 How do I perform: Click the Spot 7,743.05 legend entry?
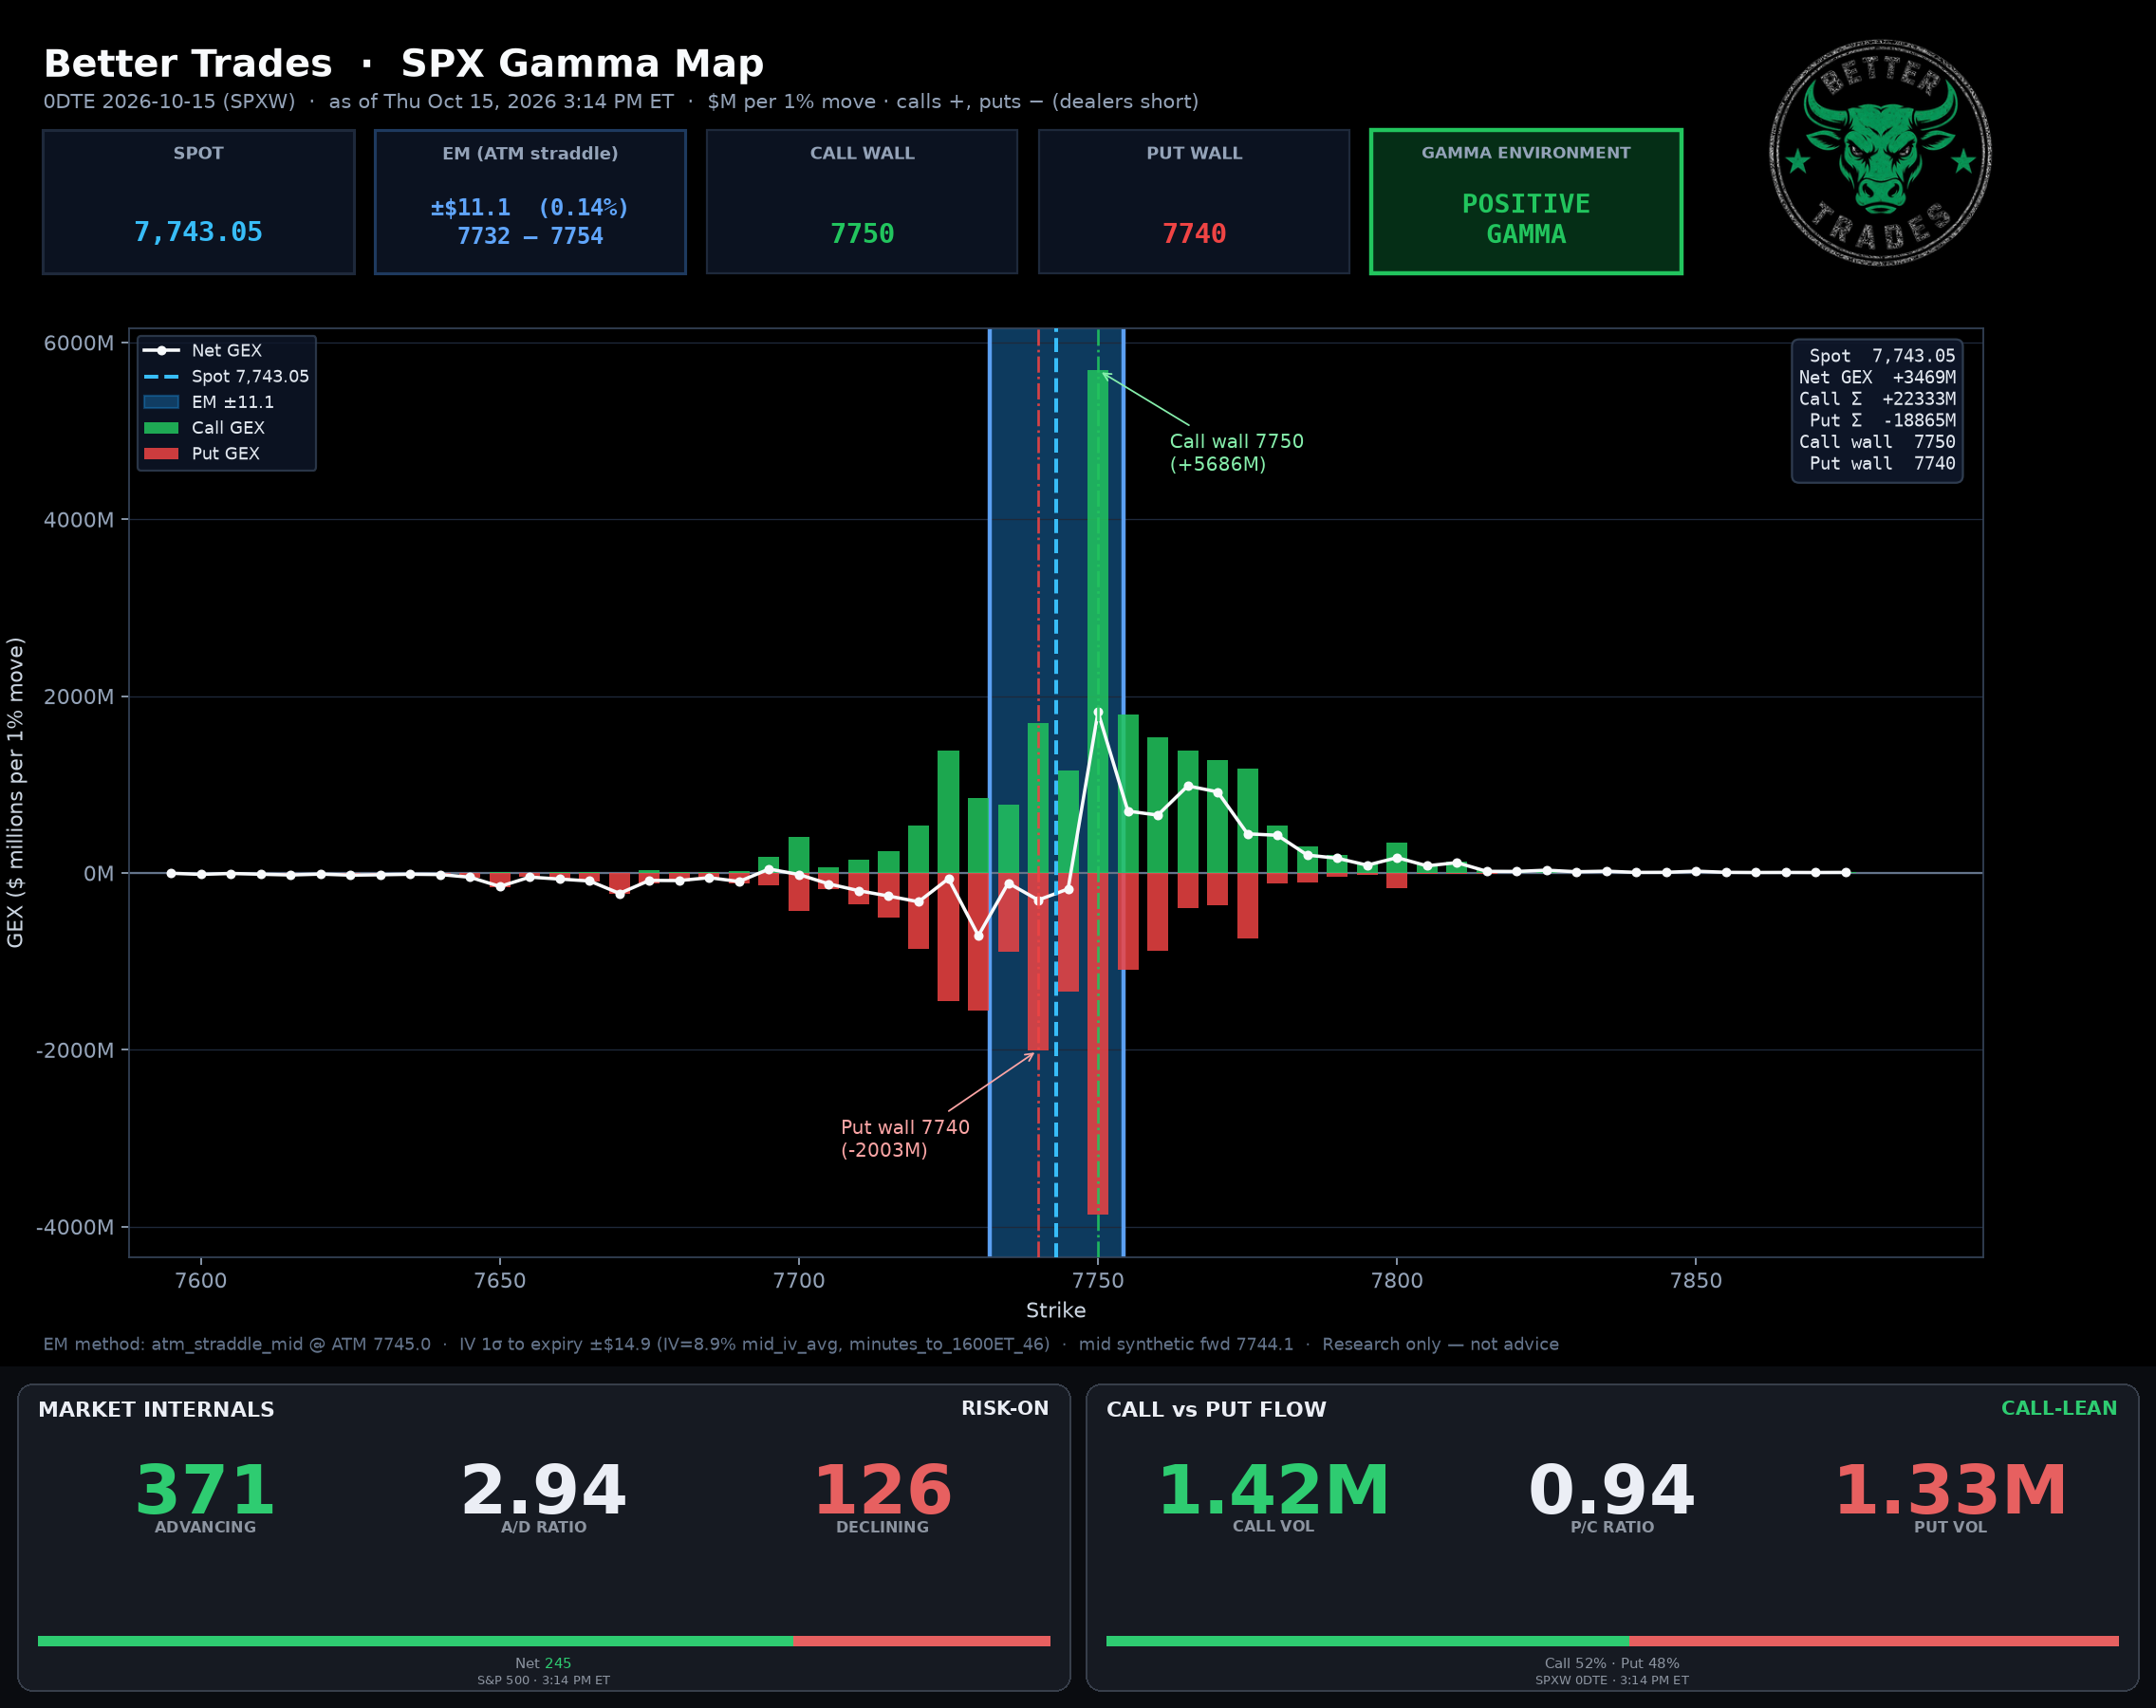click(x=227, y=376)
